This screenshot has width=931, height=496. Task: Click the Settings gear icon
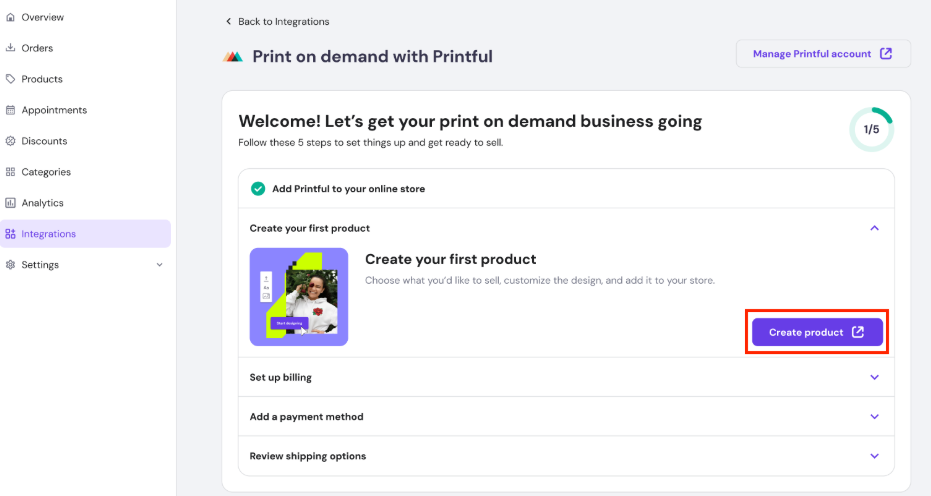[10, 265]
